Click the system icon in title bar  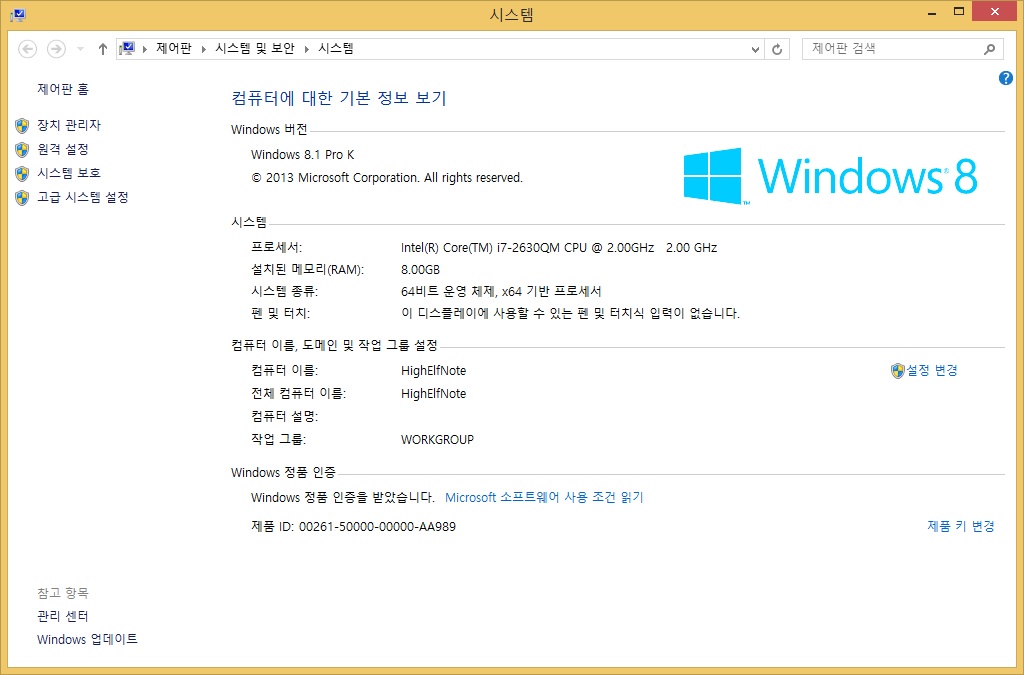click(18, 14)
